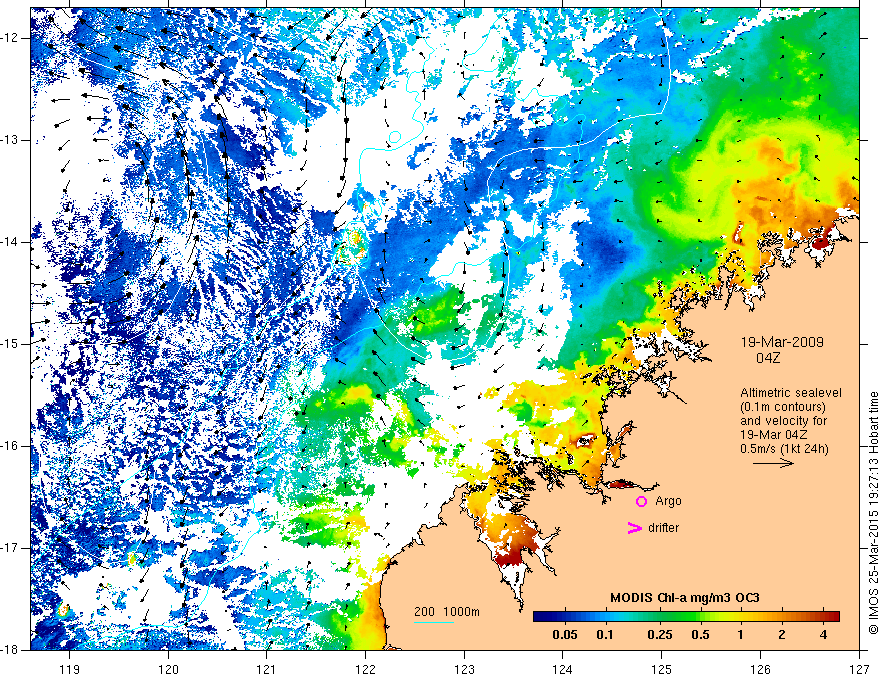This screenshot has width=880, height=680.
Task: Click the longitude axis label '126'
Action: pyautogui.click(x=760, y=669)
